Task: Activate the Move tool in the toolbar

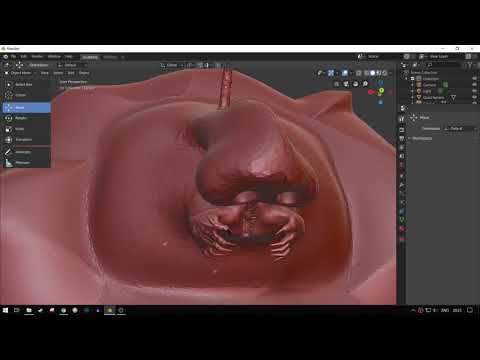Action: click(x=27, y=107)
